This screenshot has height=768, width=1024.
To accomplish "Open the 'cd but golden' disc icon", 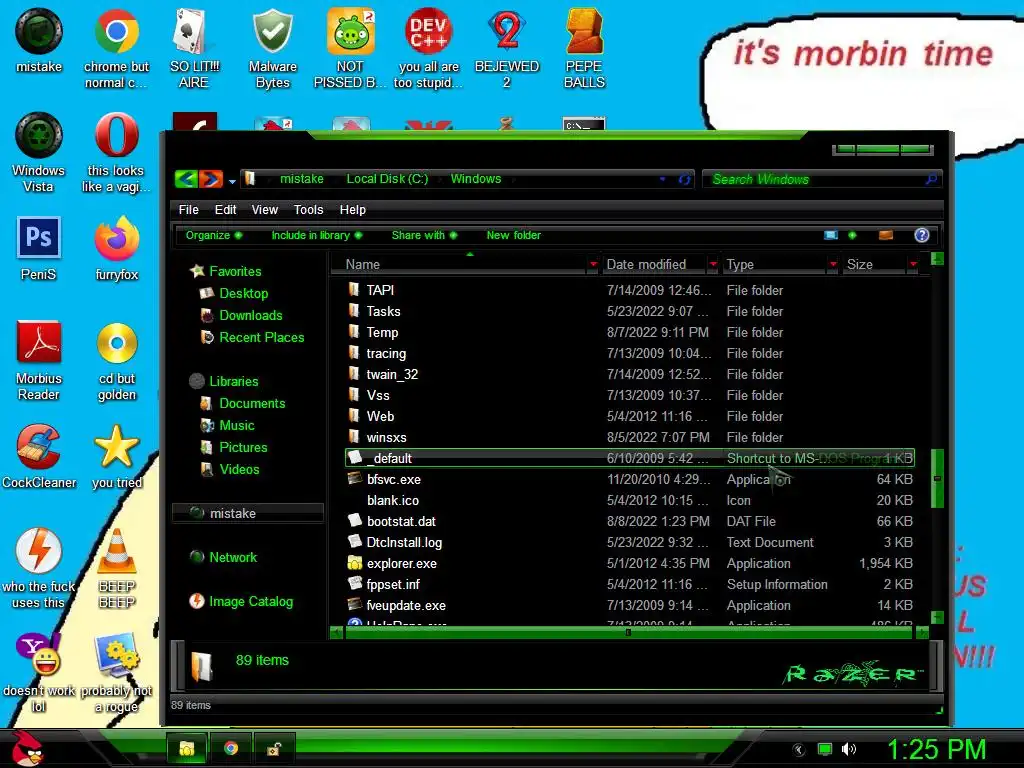I will point(117,360).
